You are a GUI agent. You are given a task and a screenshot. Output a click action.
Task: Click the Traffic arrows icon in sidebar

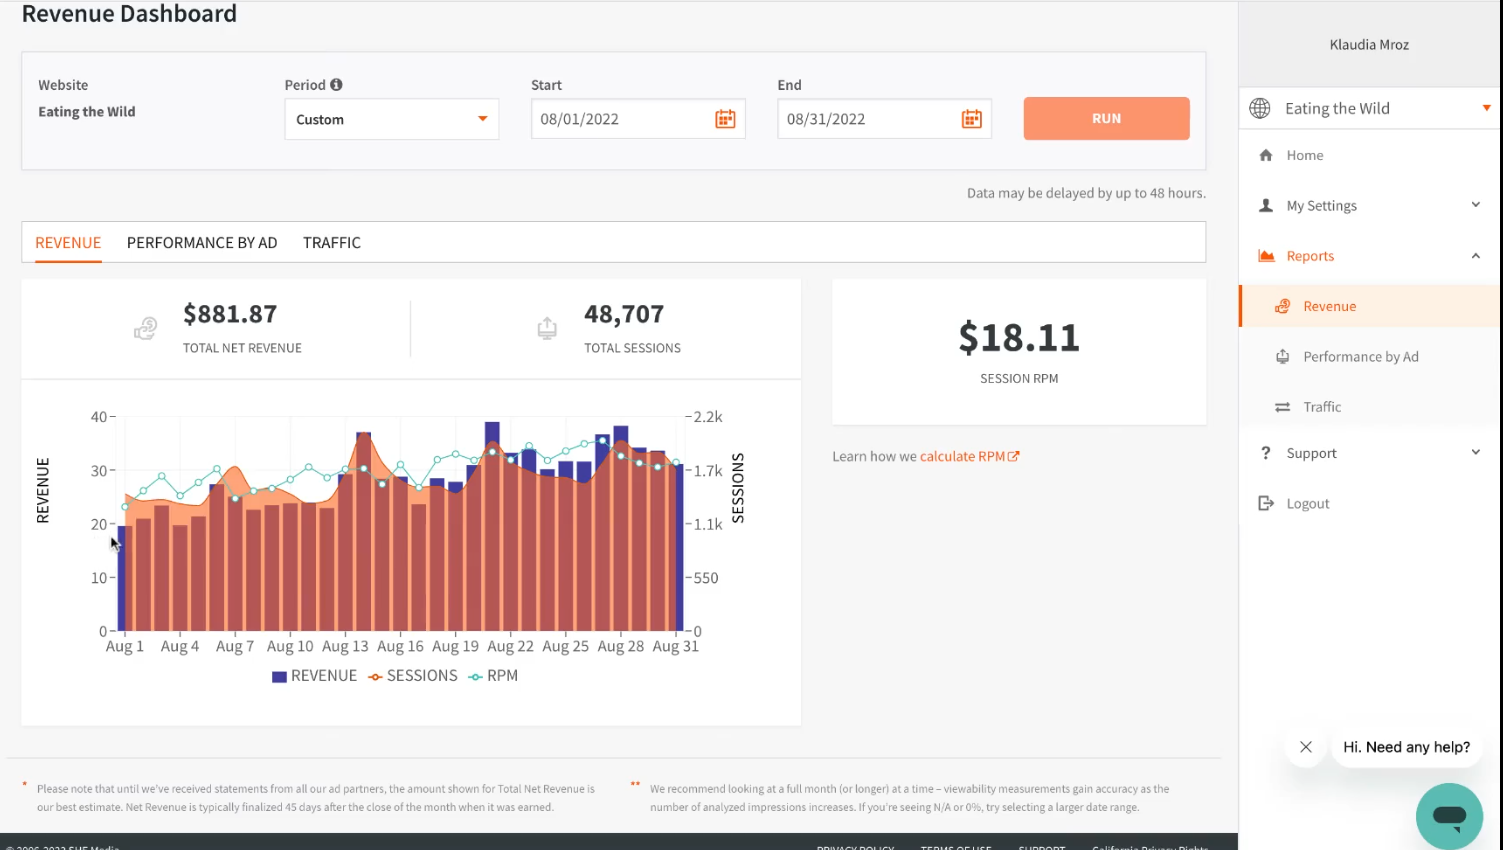click(x=1282, y=407)
